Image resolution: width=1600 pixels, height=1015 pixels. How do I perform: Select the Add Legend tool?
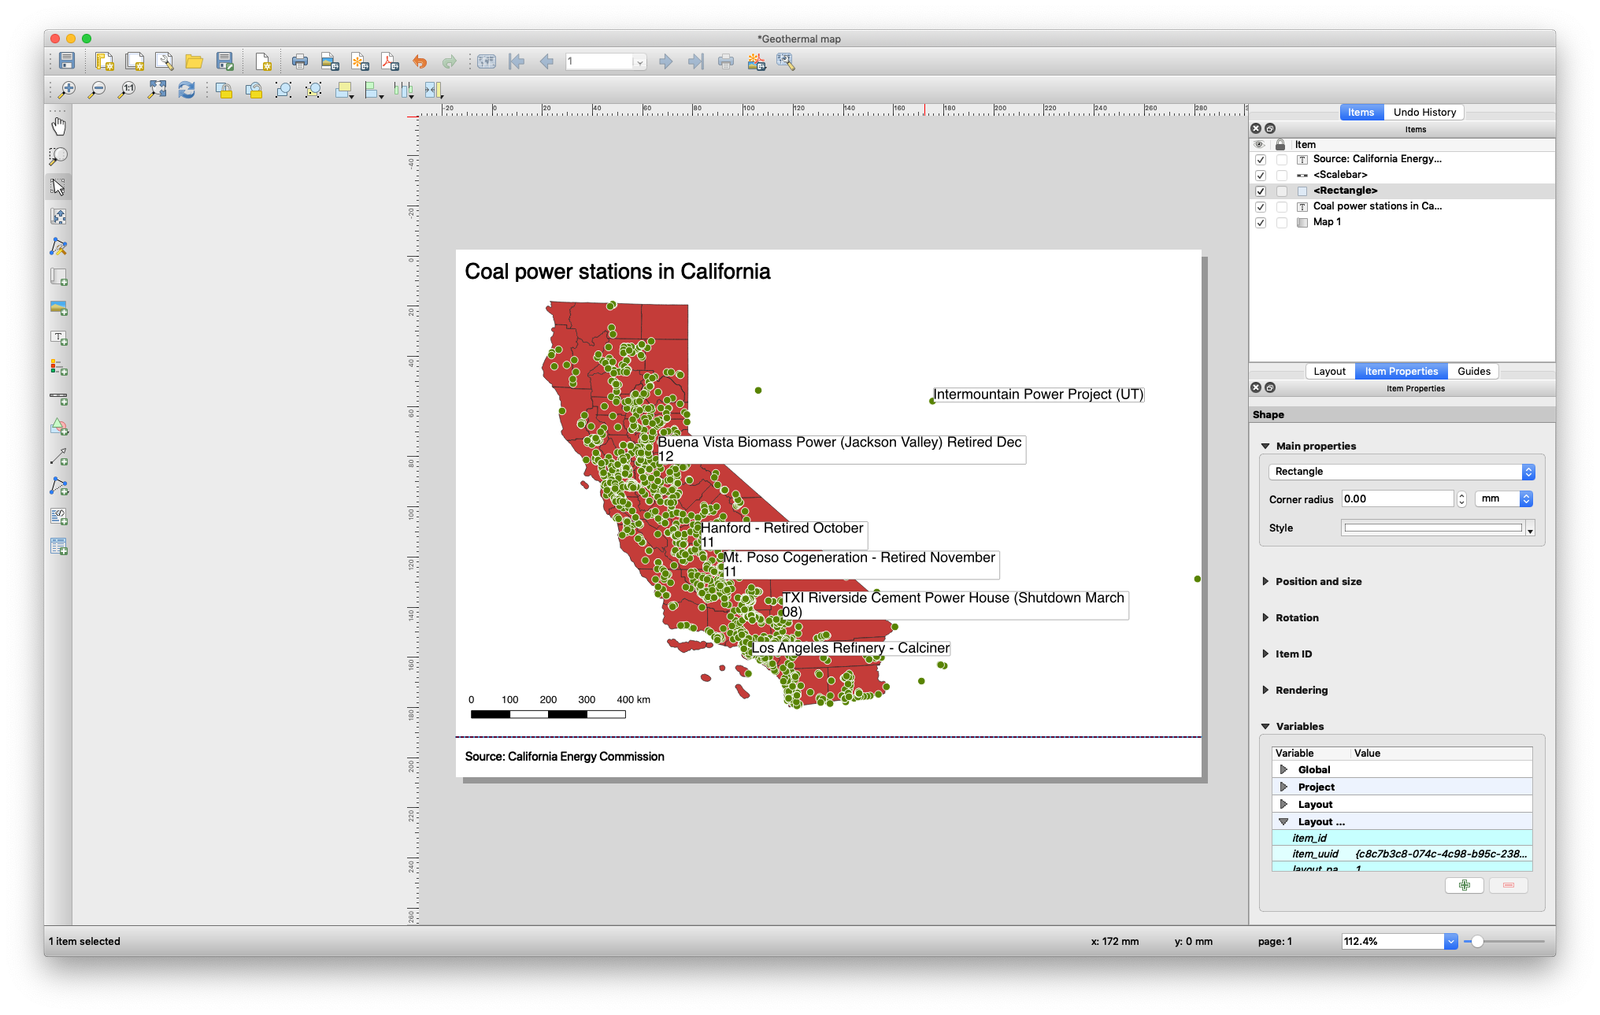click(x=59, y=368)
